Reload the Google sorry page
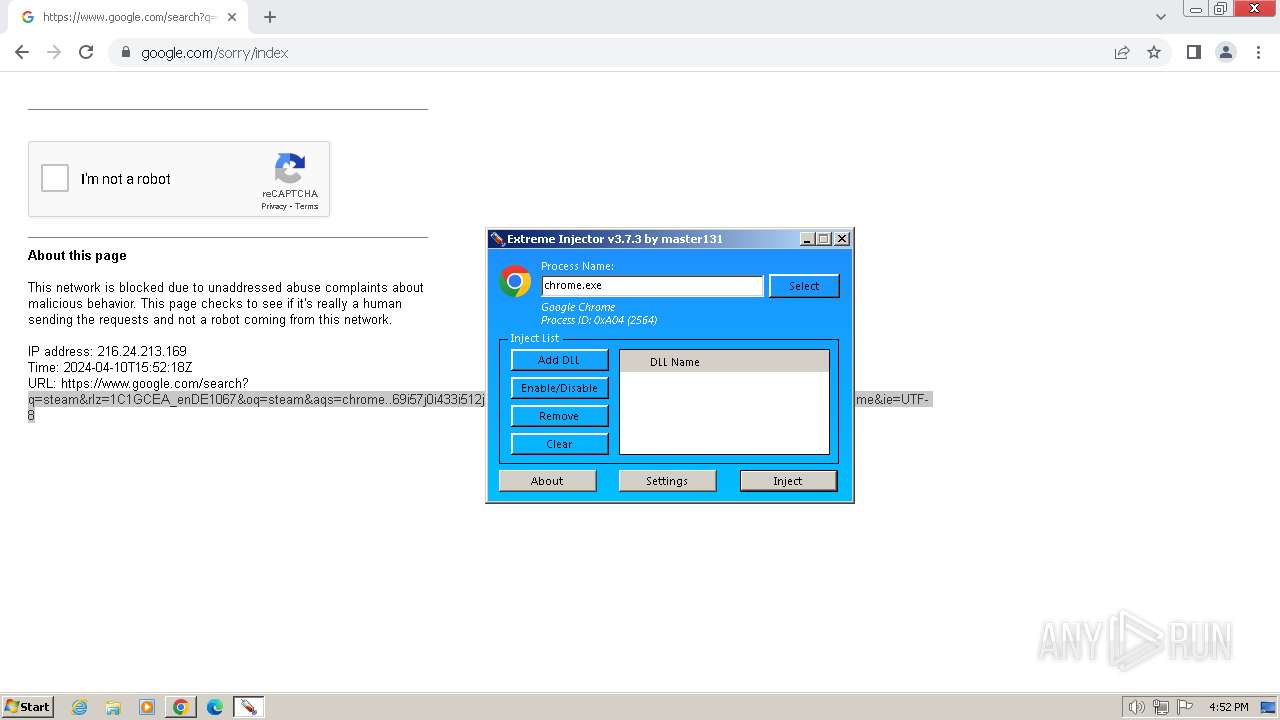The height and width of the screenshot is (720, 1280). [86, 52]
